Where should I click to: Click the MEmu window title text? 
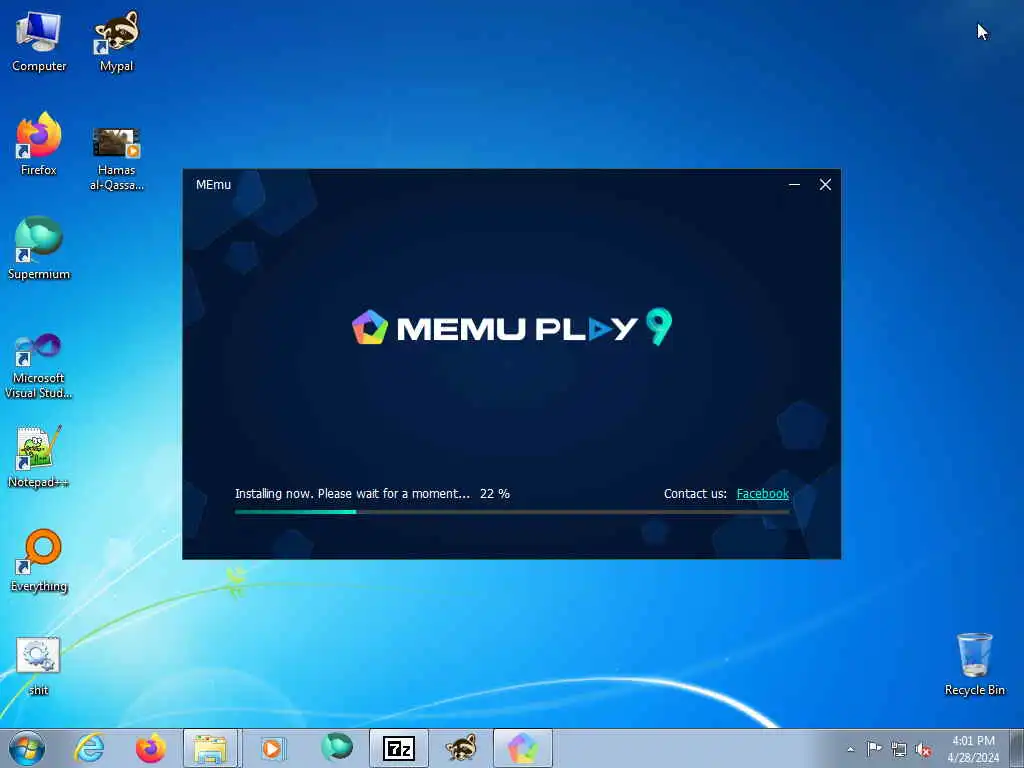(x=214, y=185)
